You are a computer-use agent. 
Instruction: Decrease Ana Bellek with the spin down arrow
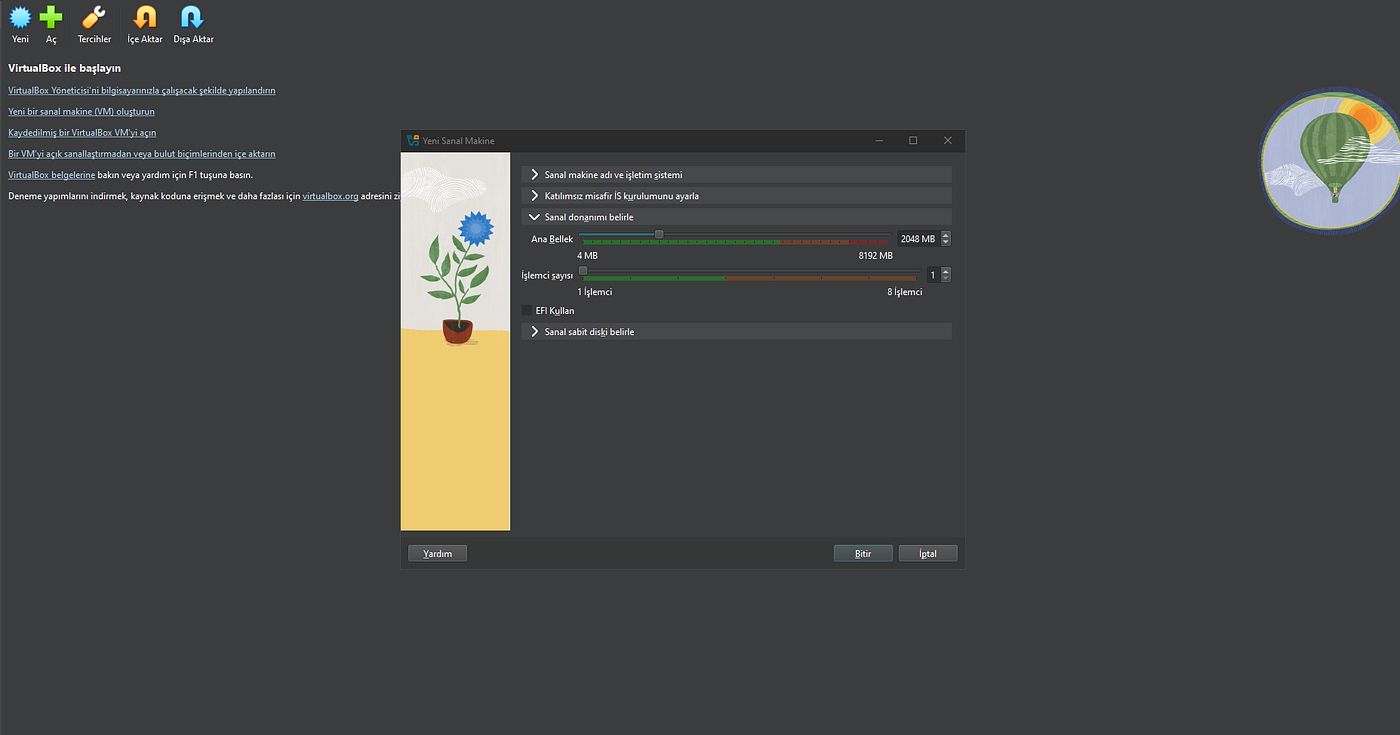click(946, 243)
